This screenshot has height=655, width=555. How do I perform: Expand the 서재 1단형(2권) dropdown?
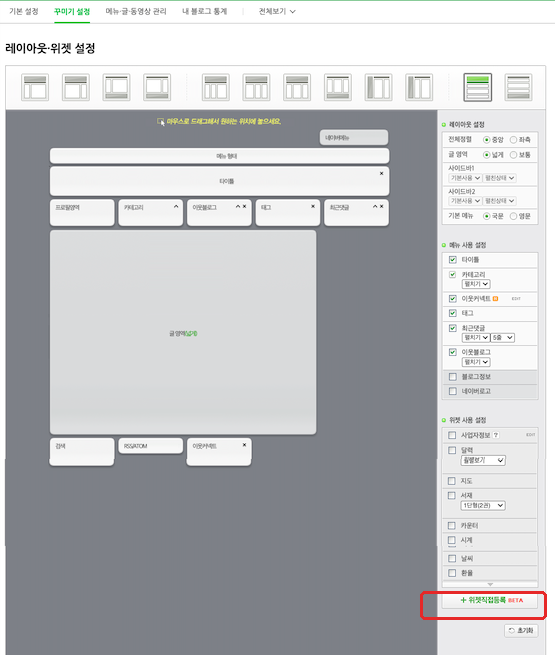pyautogui.click(x=483, y=505)
